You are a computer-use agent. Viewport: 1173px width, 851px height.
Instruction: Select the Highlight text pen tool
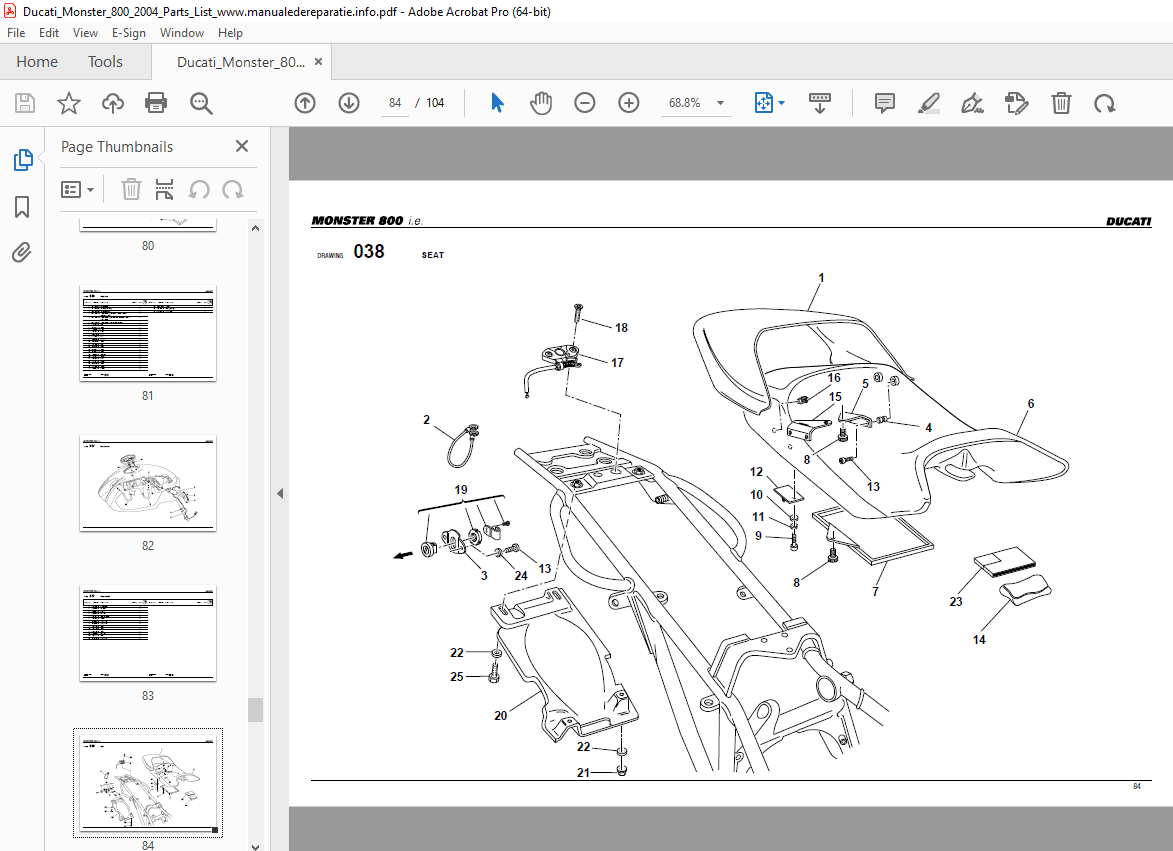tap(928, 103)
